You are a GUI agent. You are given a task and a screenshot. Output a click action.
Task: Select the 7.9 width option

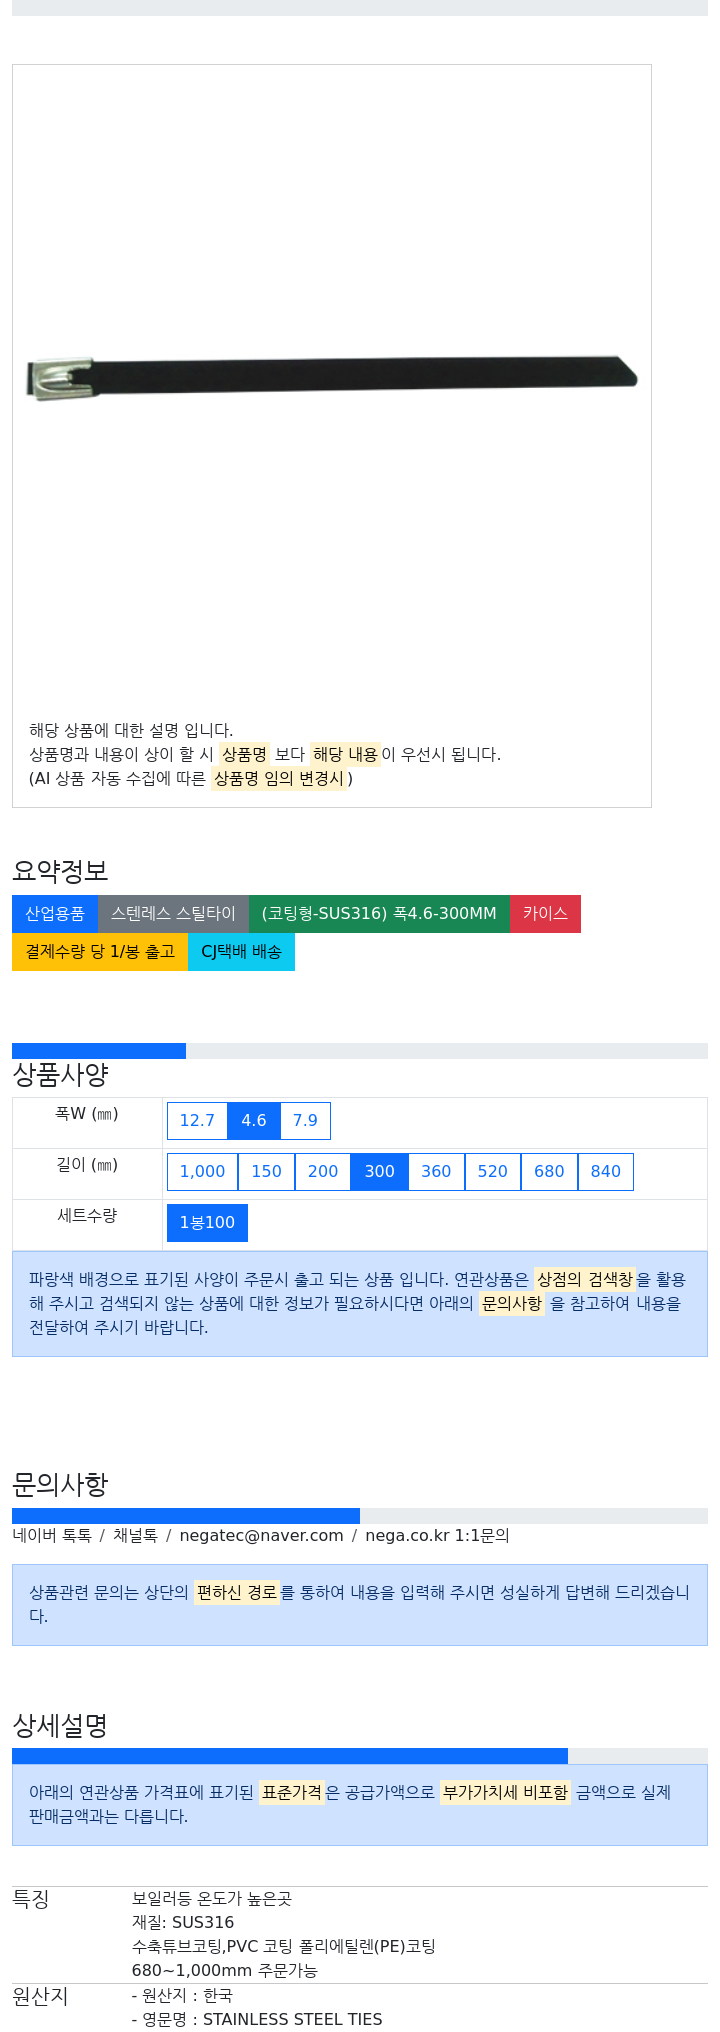point(305,1121)
